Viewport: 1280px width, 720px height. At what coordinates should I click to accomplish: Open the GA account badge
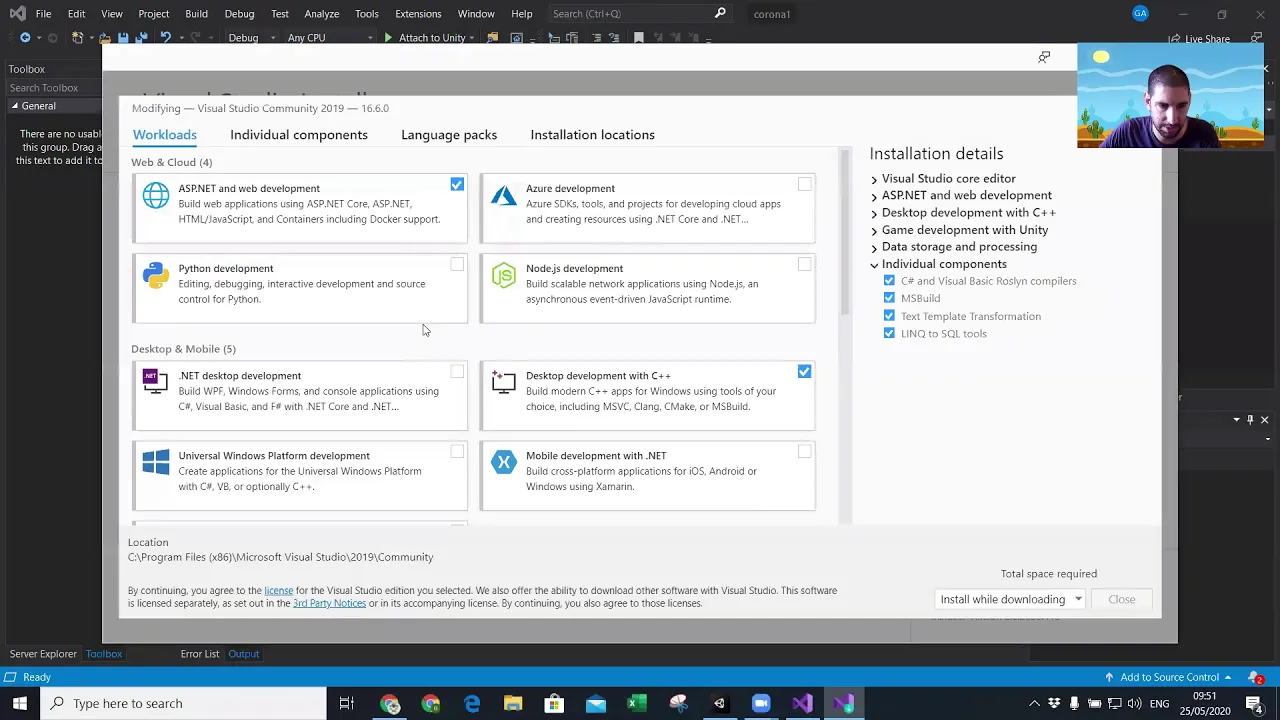click(x=1140, y=13)
